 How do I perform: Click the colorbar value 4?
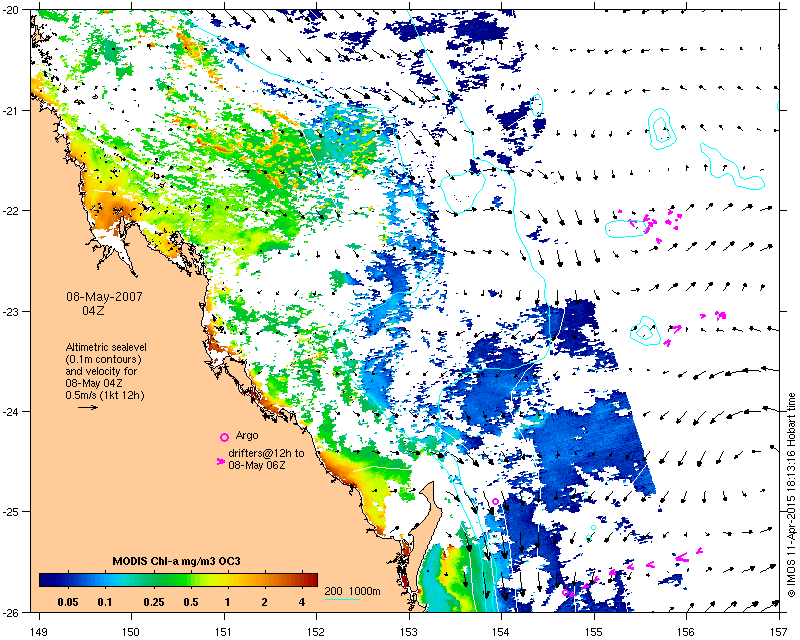click(302, 602)
